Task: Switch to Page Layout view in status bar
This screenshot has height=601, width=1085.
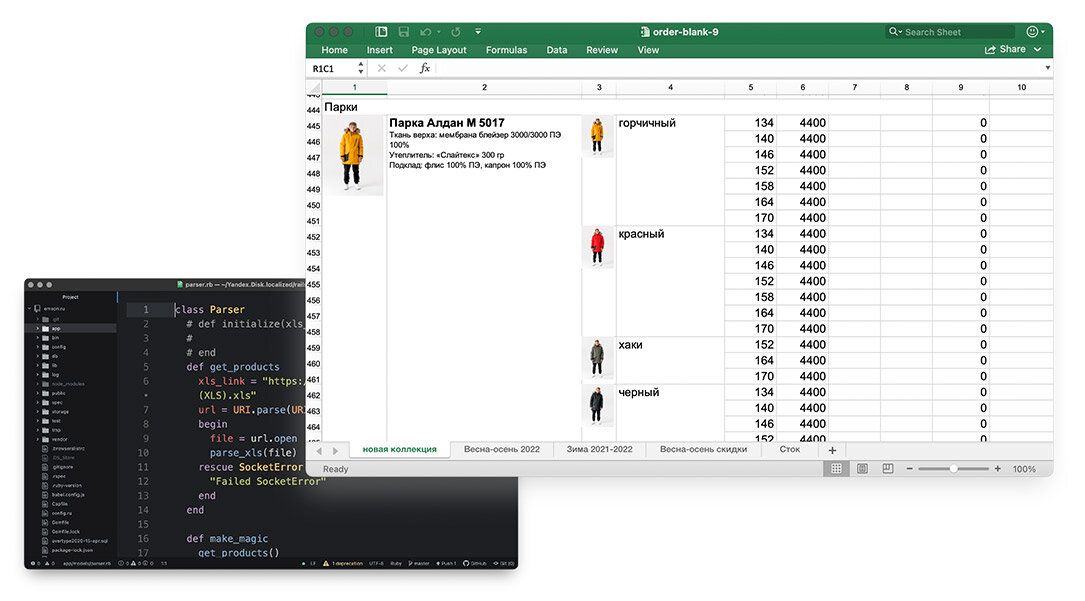Action: [862, 468]
